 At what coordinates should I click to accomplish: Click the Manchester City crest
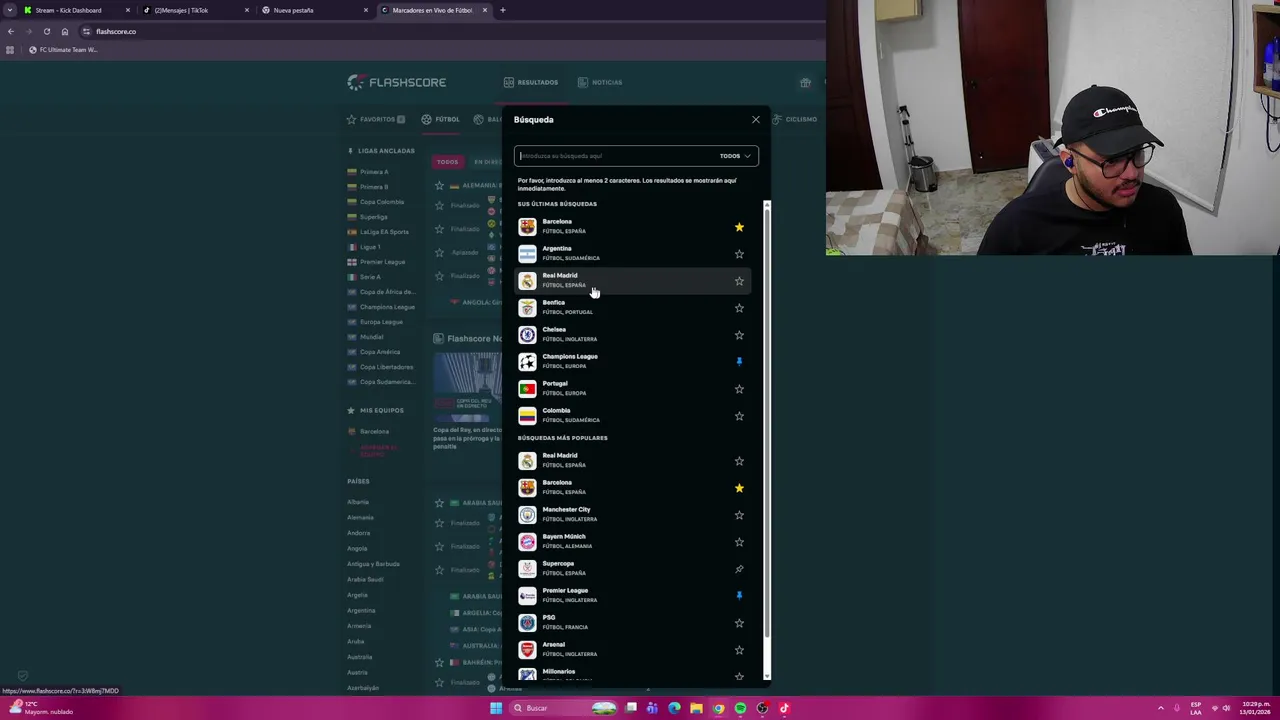coord(527,515)
